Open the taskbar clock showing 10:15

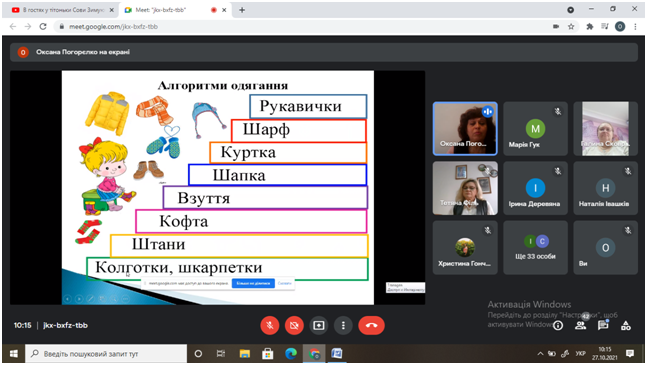[x=604, y=354]
